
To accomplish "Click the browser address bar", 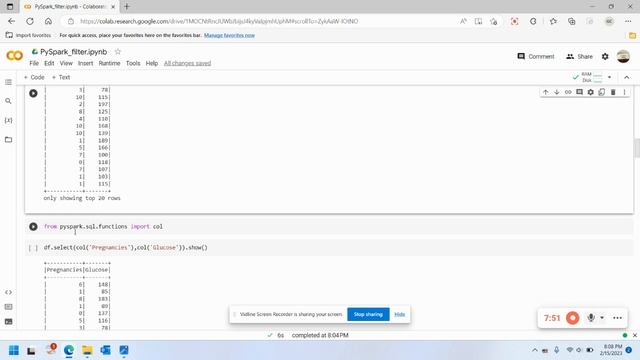I will click(261, 21).
